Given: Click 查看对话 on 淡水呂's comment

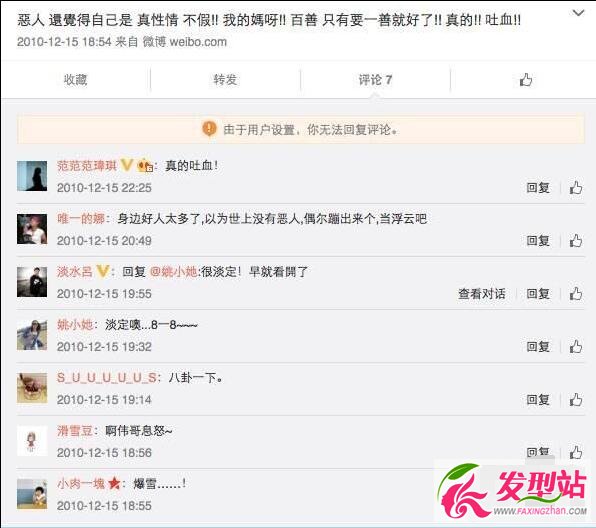Looking at the screenshot, I should [482, 294].
